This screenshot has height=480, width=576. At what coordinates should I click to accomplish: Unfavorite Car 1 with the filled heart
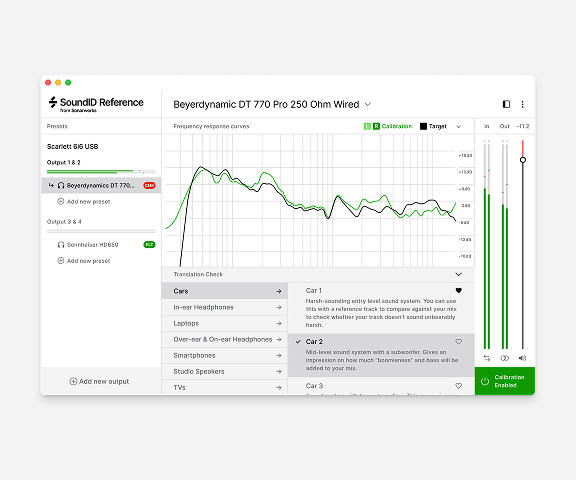pos(458,290)
